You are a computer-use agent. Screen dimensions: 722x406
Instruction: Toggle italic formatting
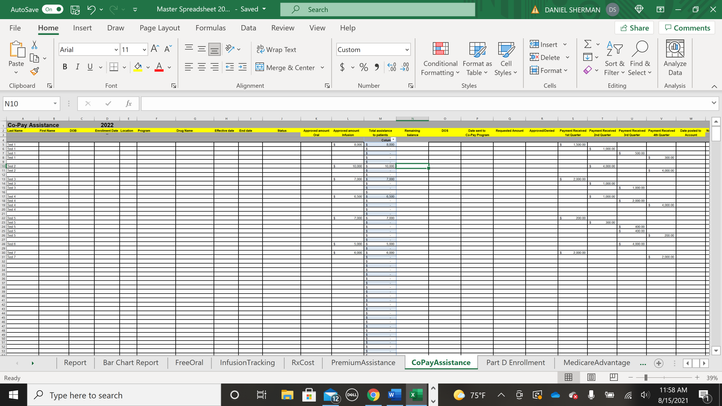(x=77, y=67)
